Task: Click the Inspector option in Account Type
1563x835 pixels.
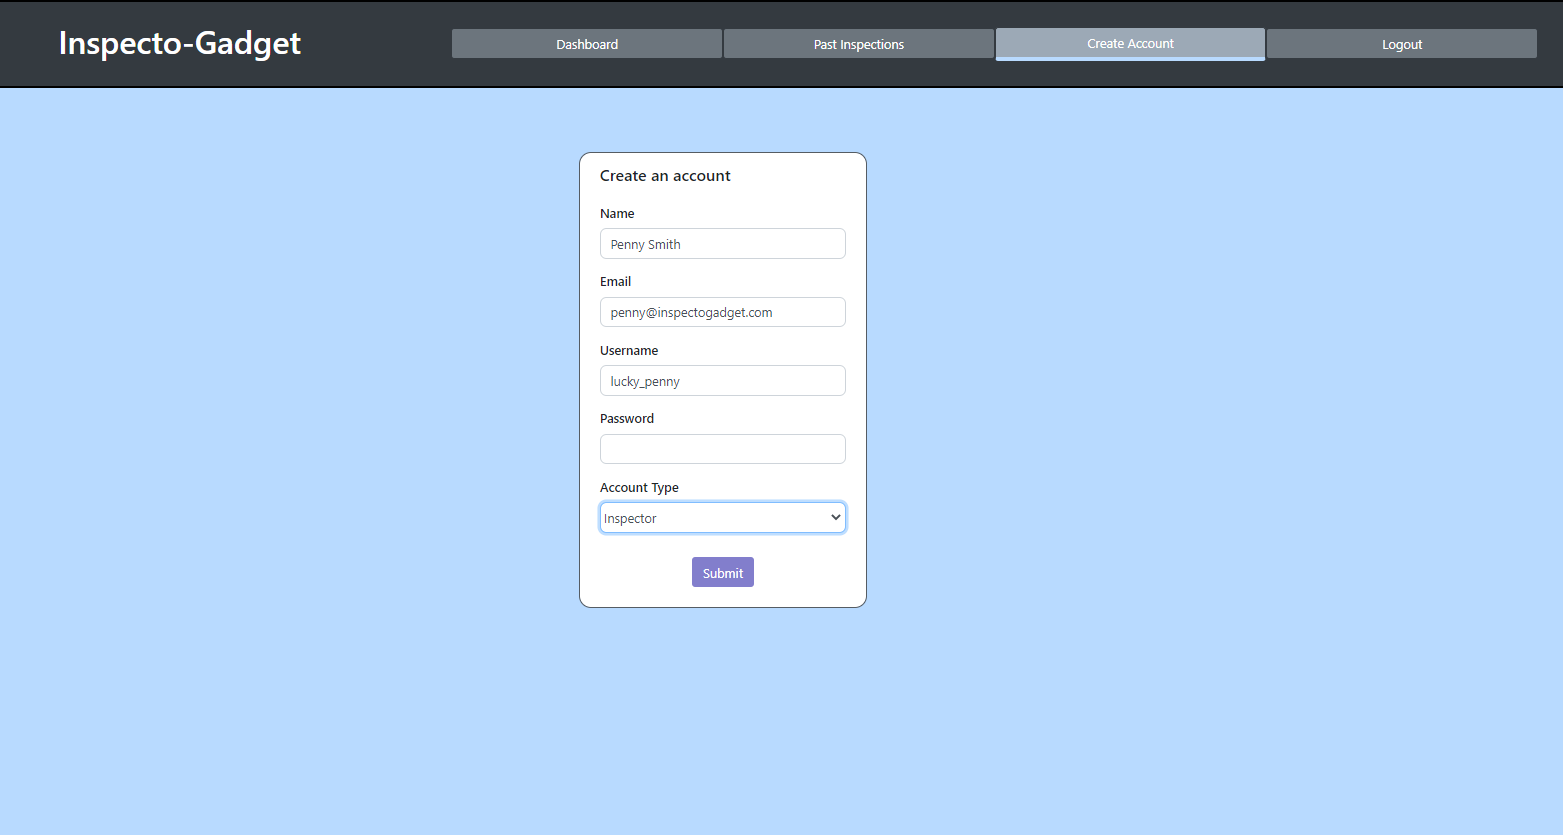Action: point(700,517)
